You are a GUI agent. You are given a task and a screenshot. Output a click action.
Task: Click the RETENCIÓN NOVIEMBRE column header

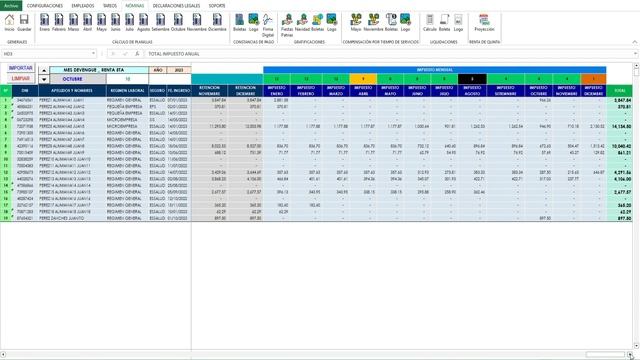tap(209, 91)
